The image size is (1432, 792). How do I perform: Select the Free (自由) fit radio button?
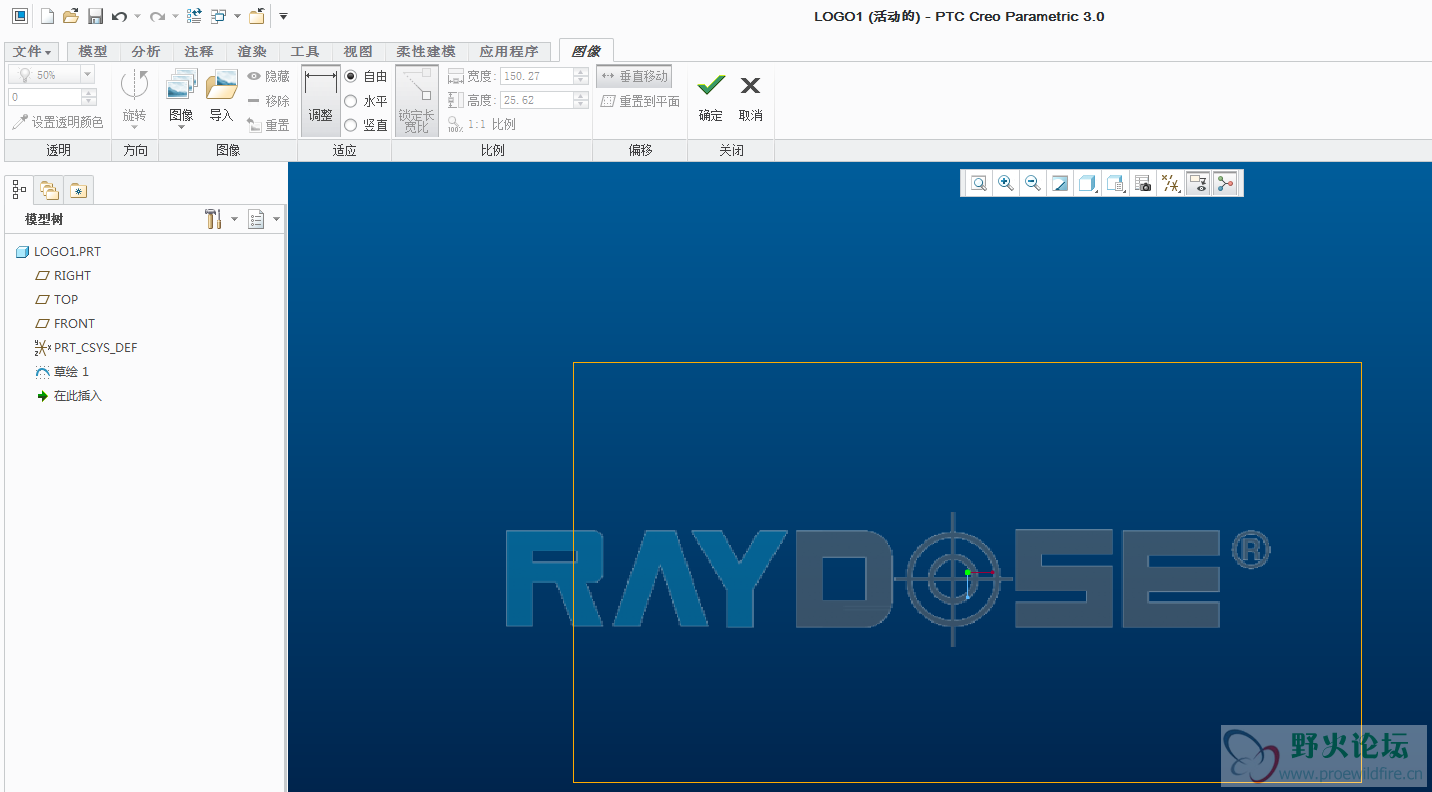pos(350,76)
